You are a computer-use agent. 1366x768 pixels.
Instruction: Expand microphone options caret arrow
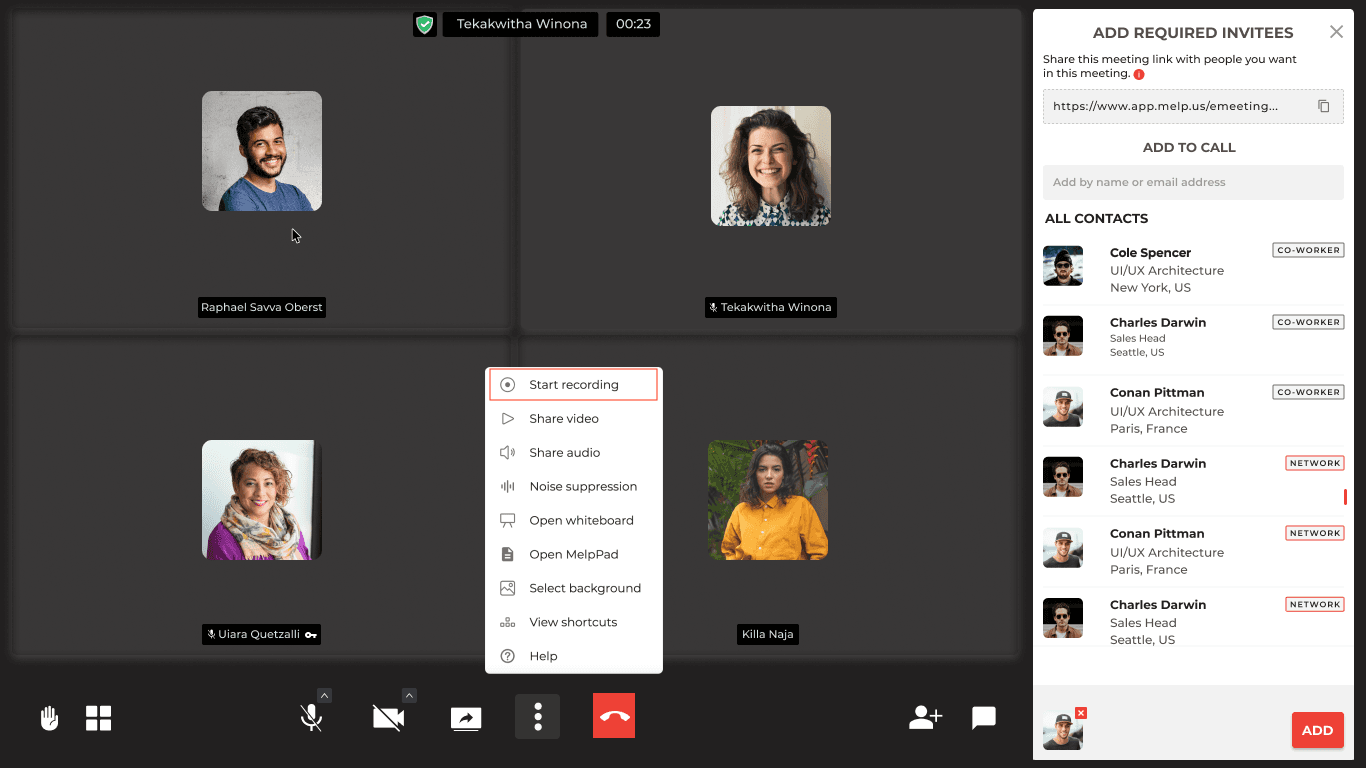pyautogui.click(x=325, y=695)
